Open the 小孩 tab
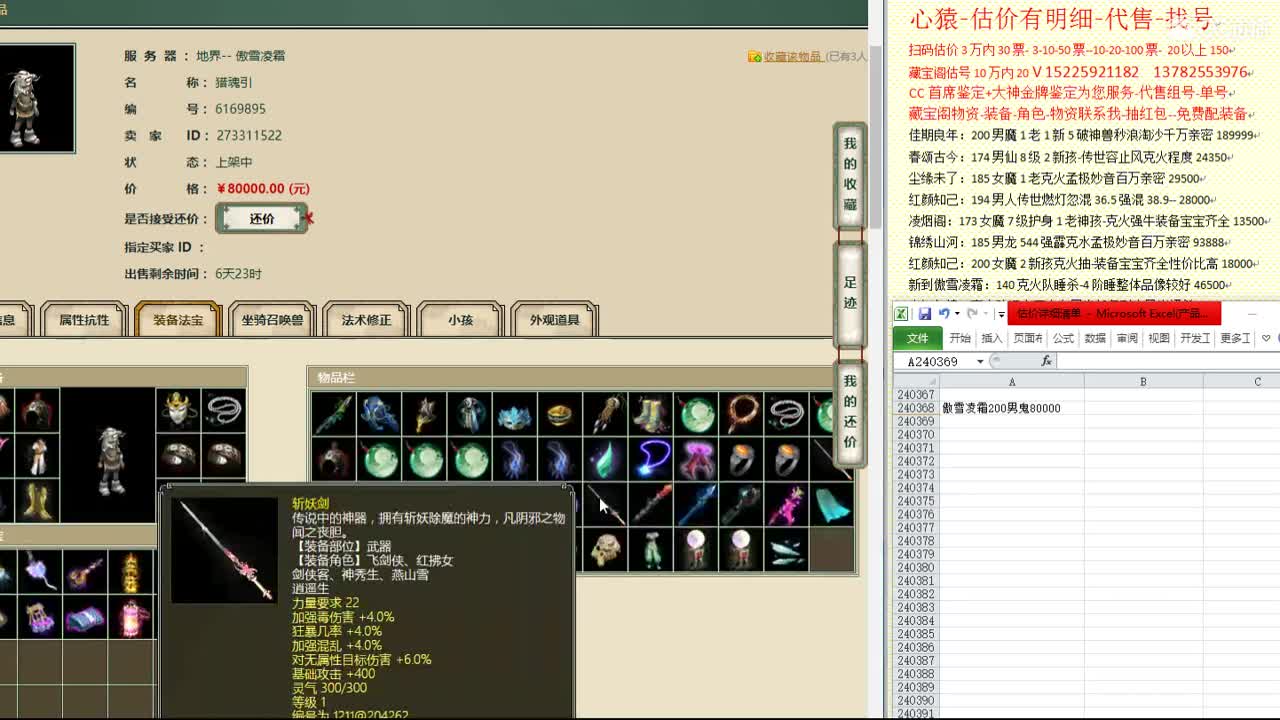Screen dimensions: 1280x720 [x=460, y=320]
